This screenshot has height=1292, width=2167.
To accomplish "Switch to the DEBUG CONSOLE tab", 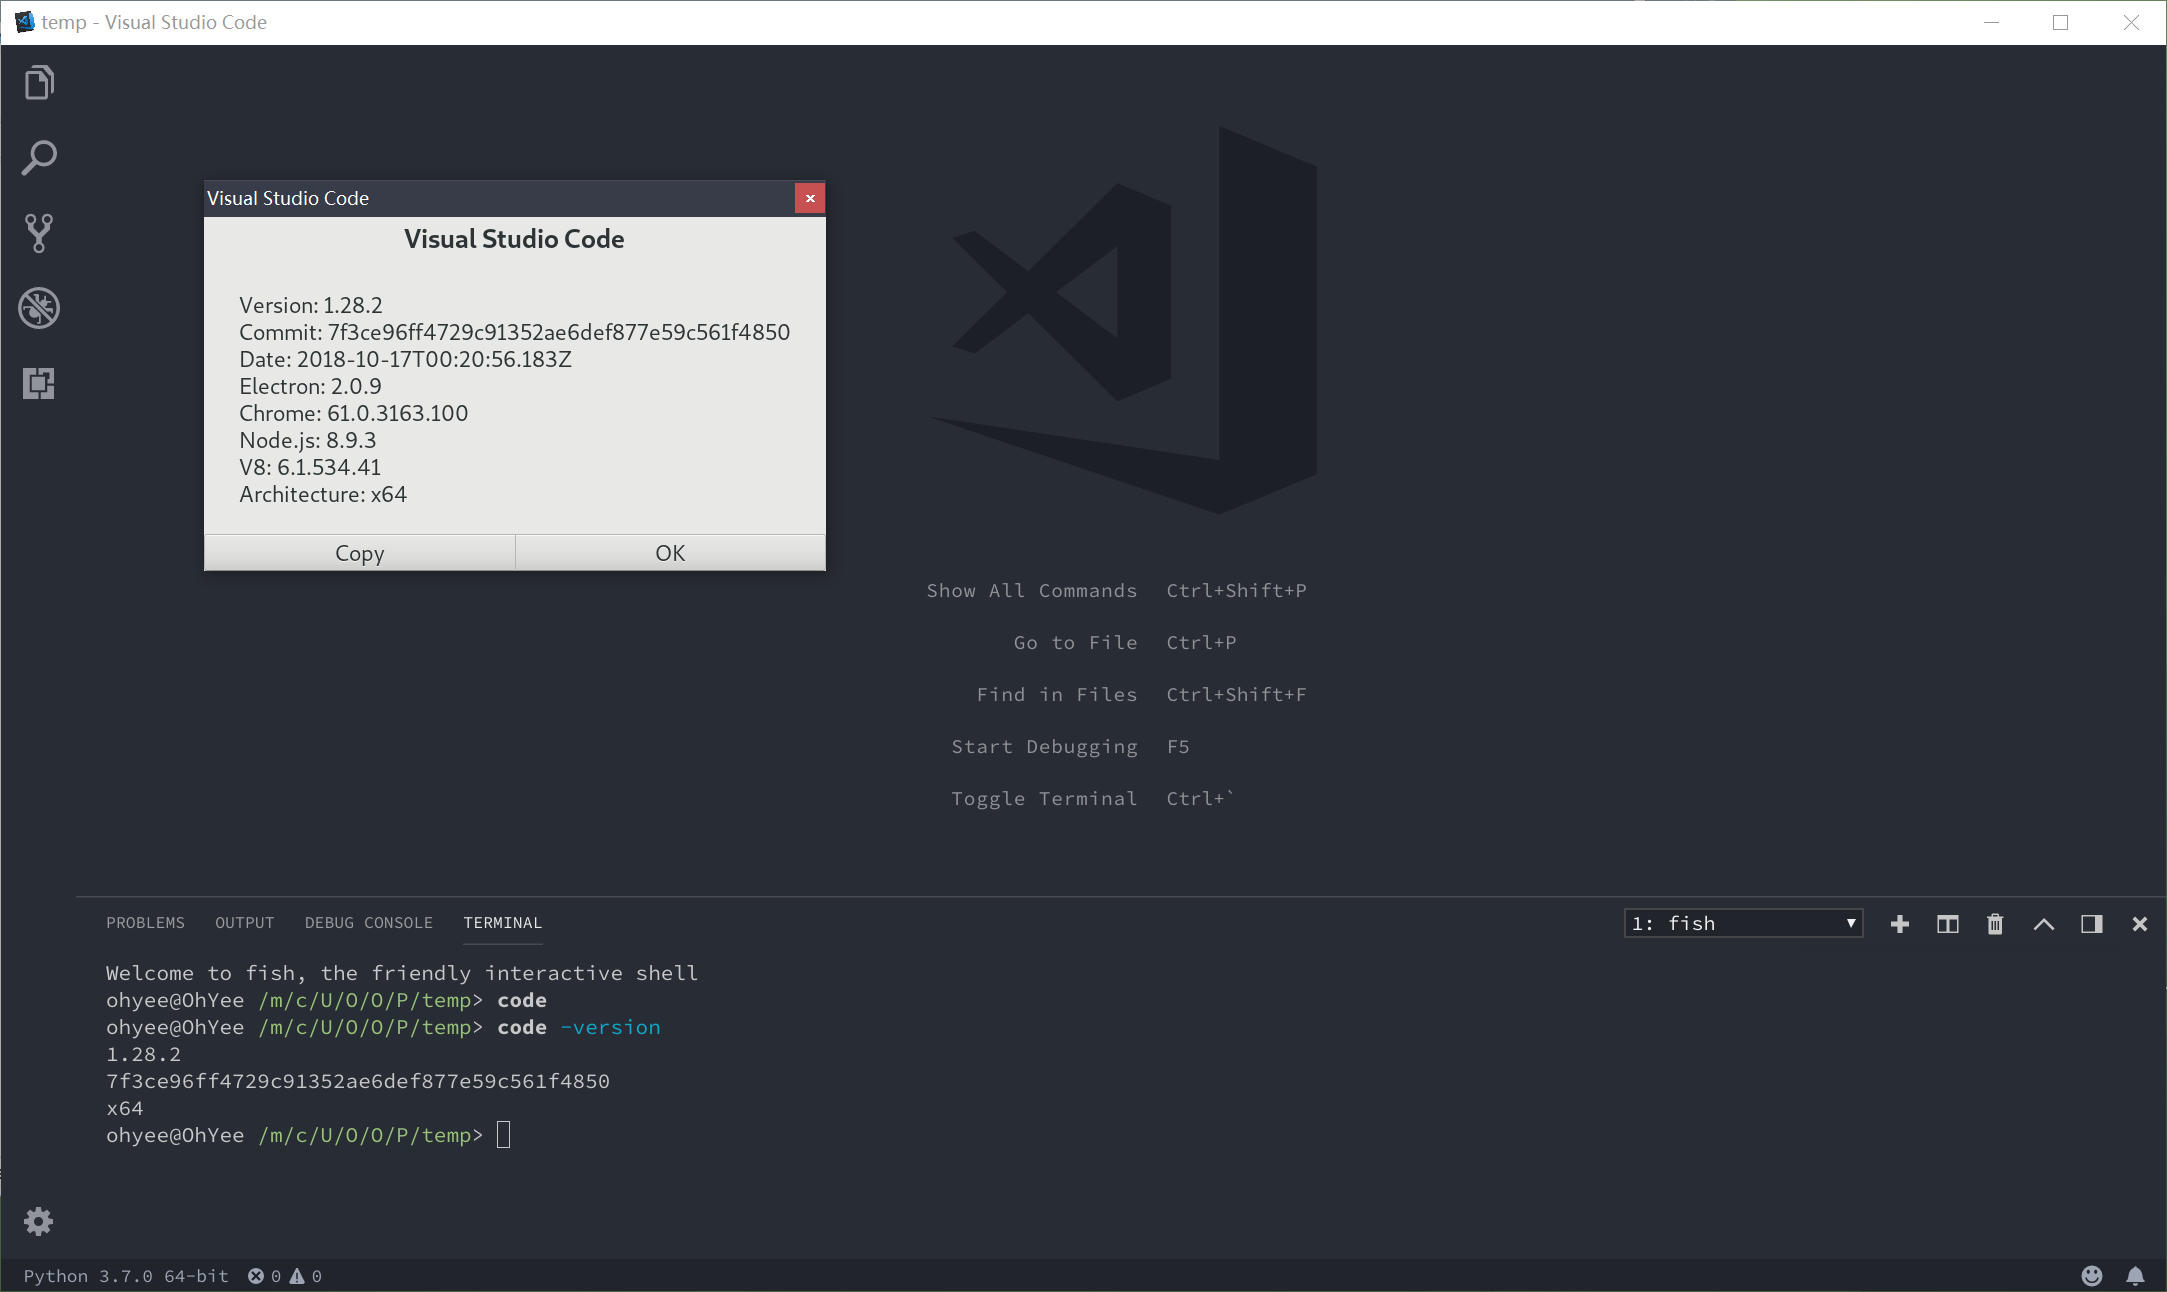I will tap(369, 923).
